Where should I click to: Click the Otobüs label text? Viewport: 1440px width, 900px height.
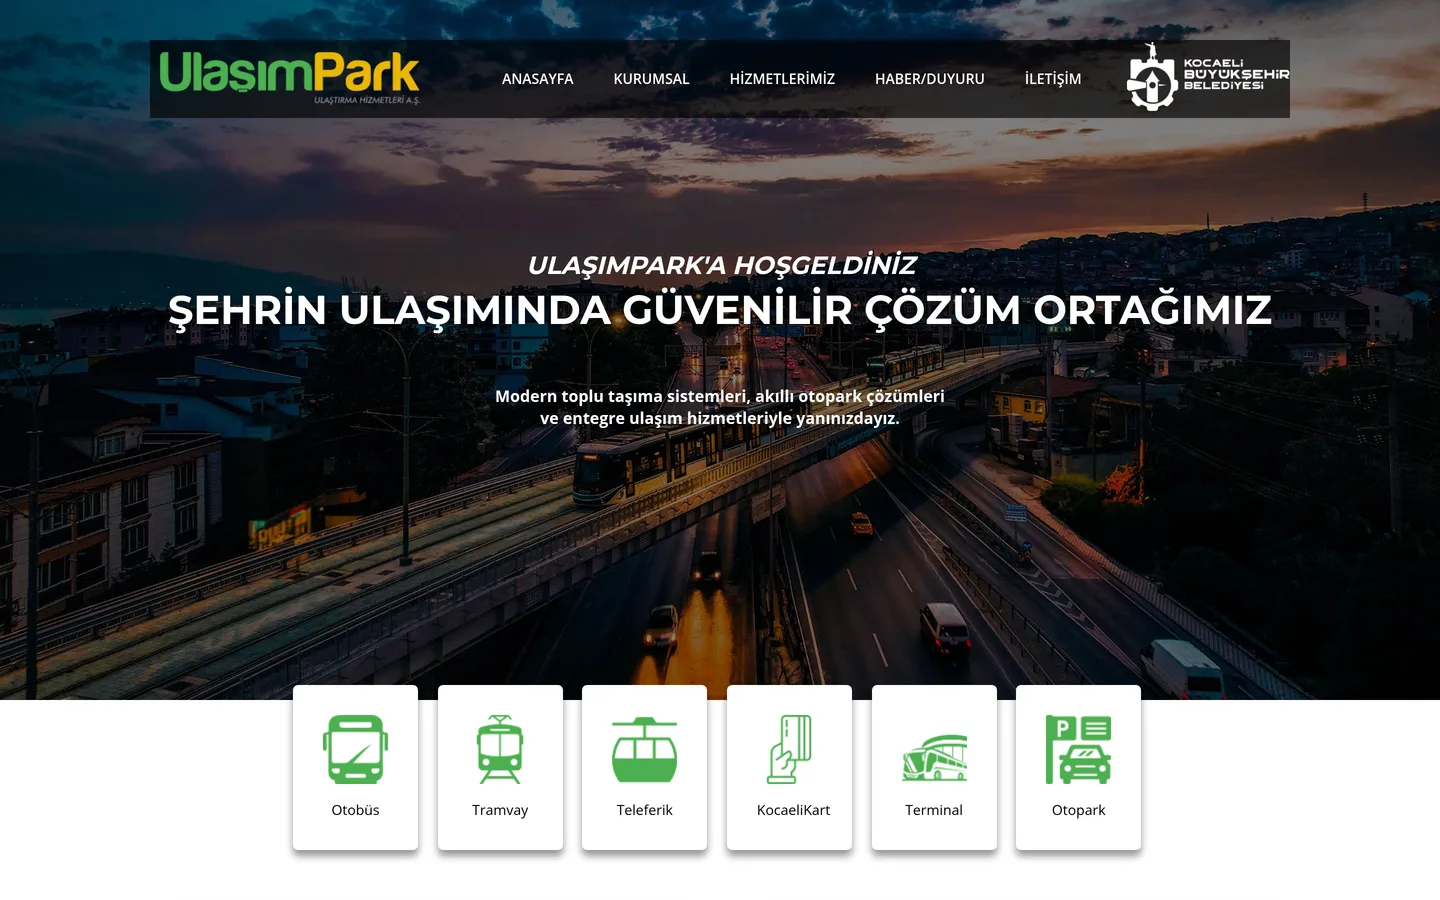click(x=355, y=810)
